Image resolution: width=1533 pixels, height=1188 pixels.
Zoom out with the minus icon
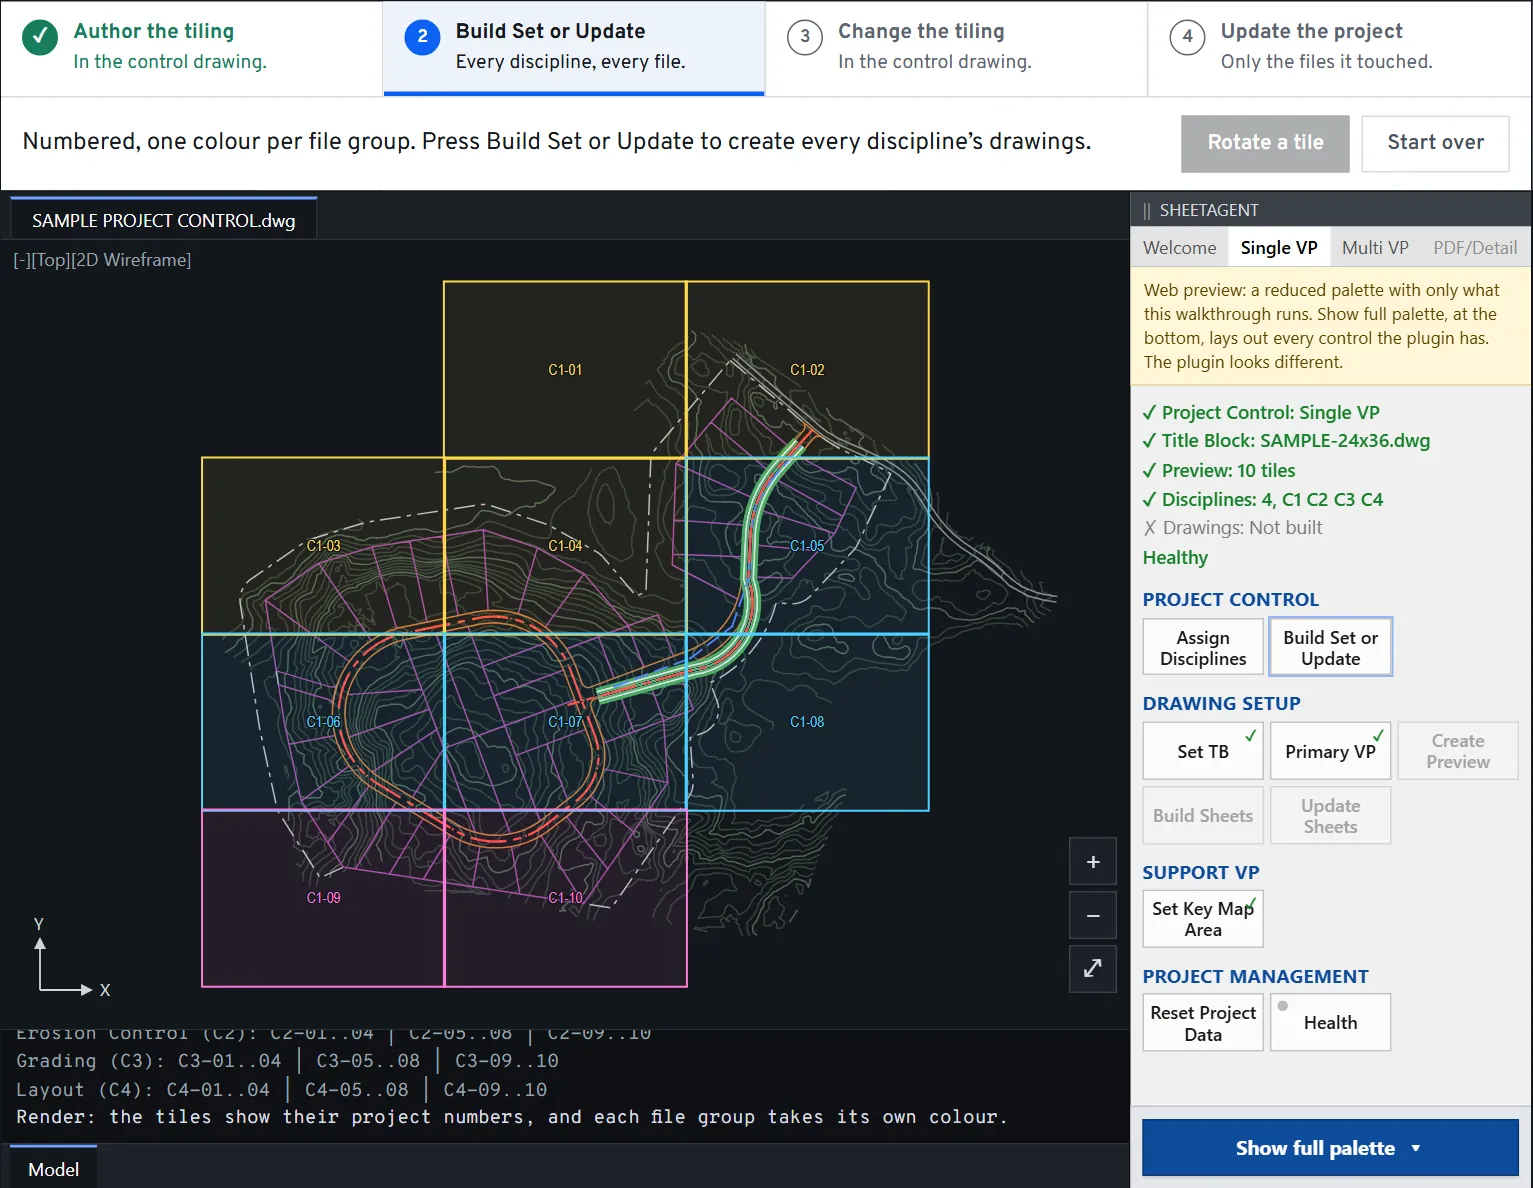pyautogui.click(x=1093, y=915)
